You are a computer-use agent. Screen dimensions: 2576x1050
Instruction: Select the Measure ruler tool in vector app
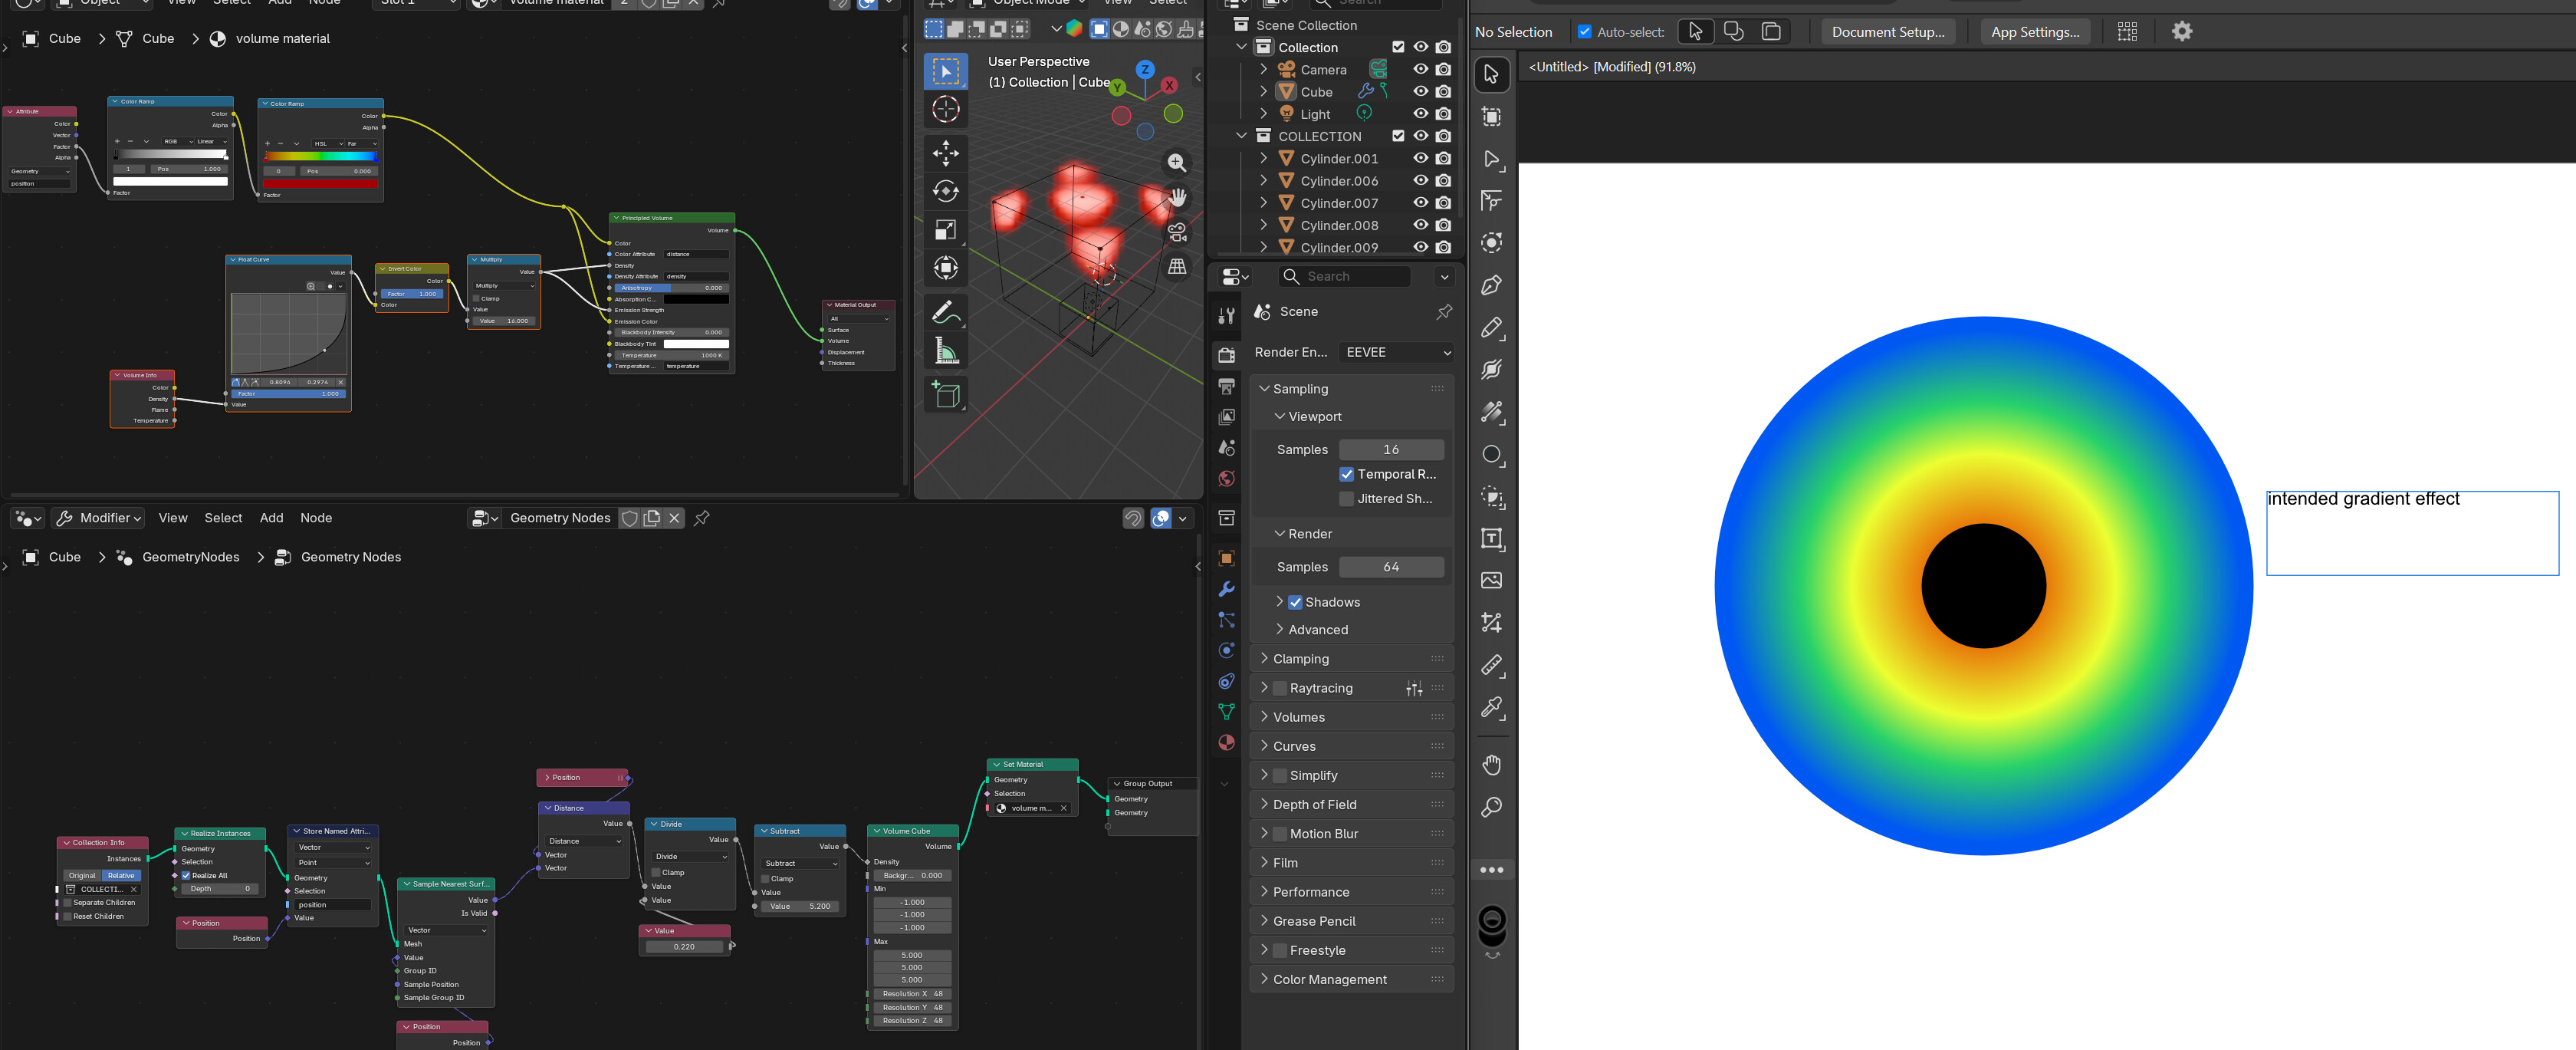pyautogui.click(x=1491, y=665)
